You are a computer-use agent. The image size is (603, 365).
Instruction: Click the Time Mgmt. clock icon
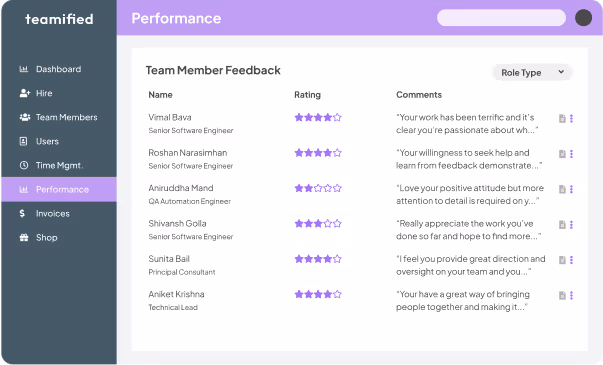click(x=24, y=165)
